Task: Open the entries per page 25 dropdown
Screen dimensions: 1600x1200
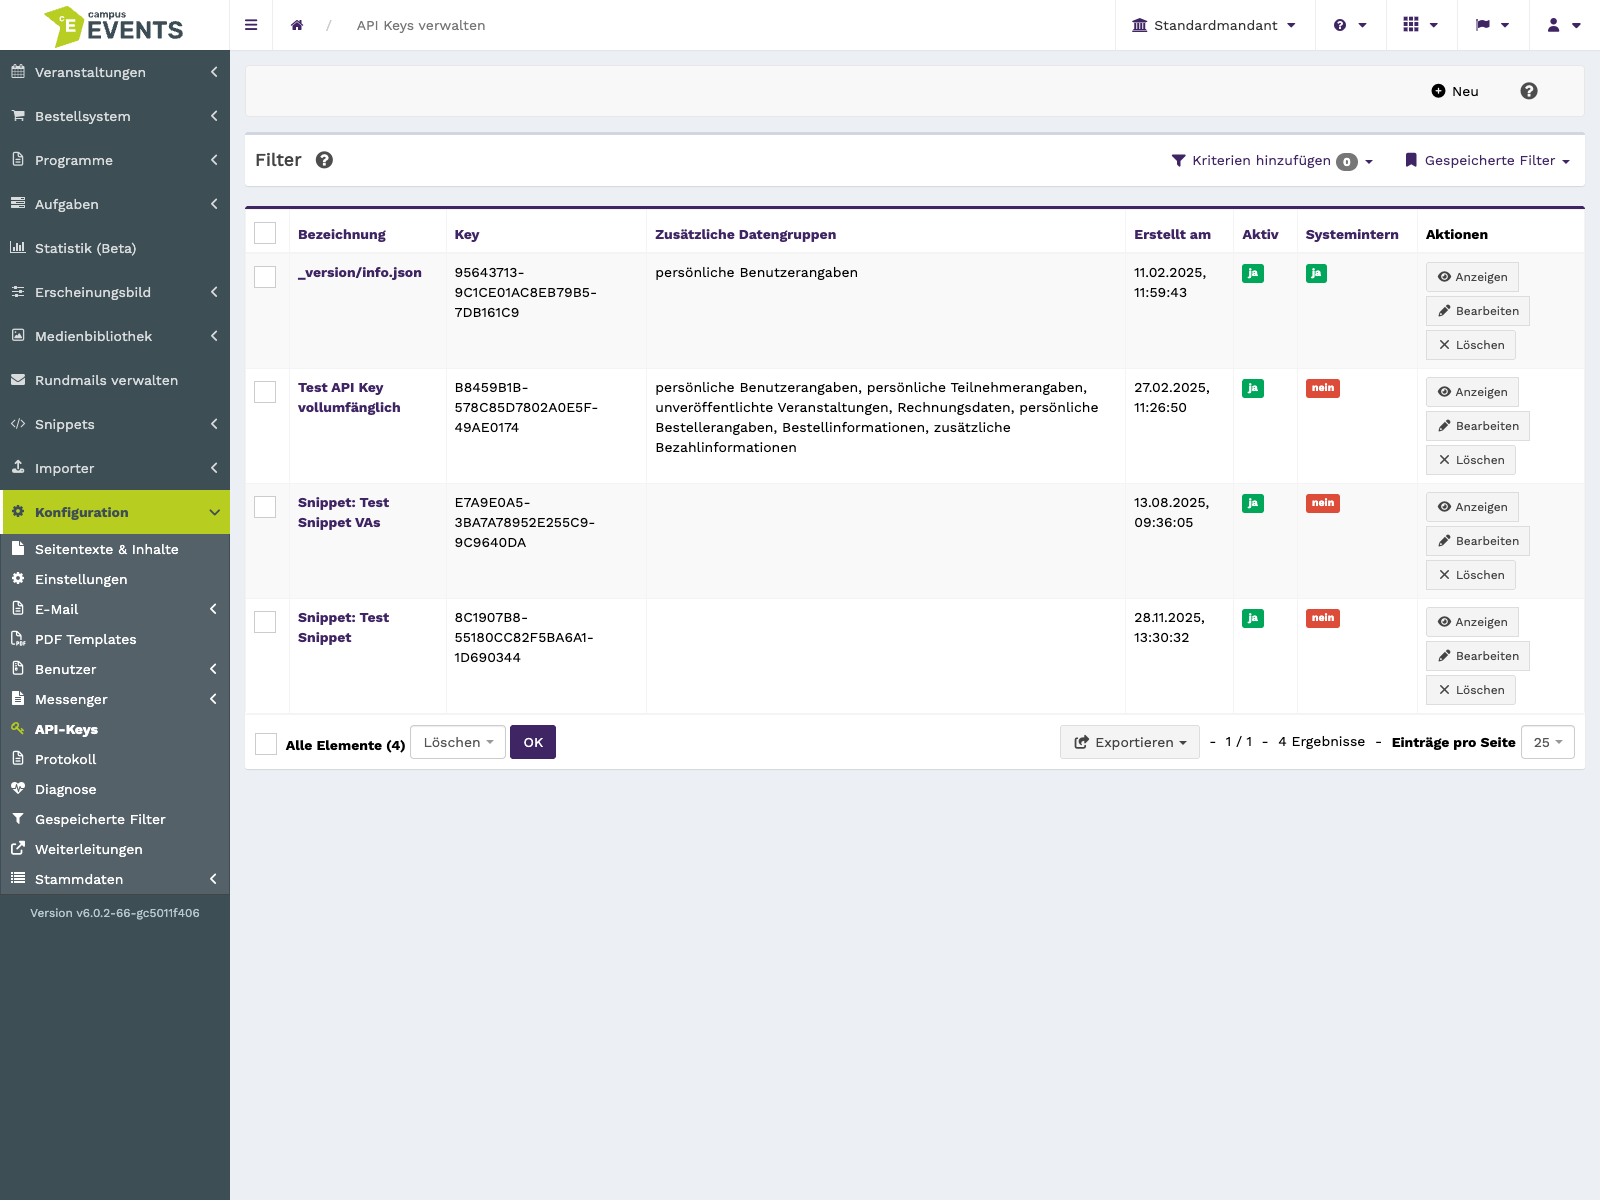Action: [x=1548, y=742]
